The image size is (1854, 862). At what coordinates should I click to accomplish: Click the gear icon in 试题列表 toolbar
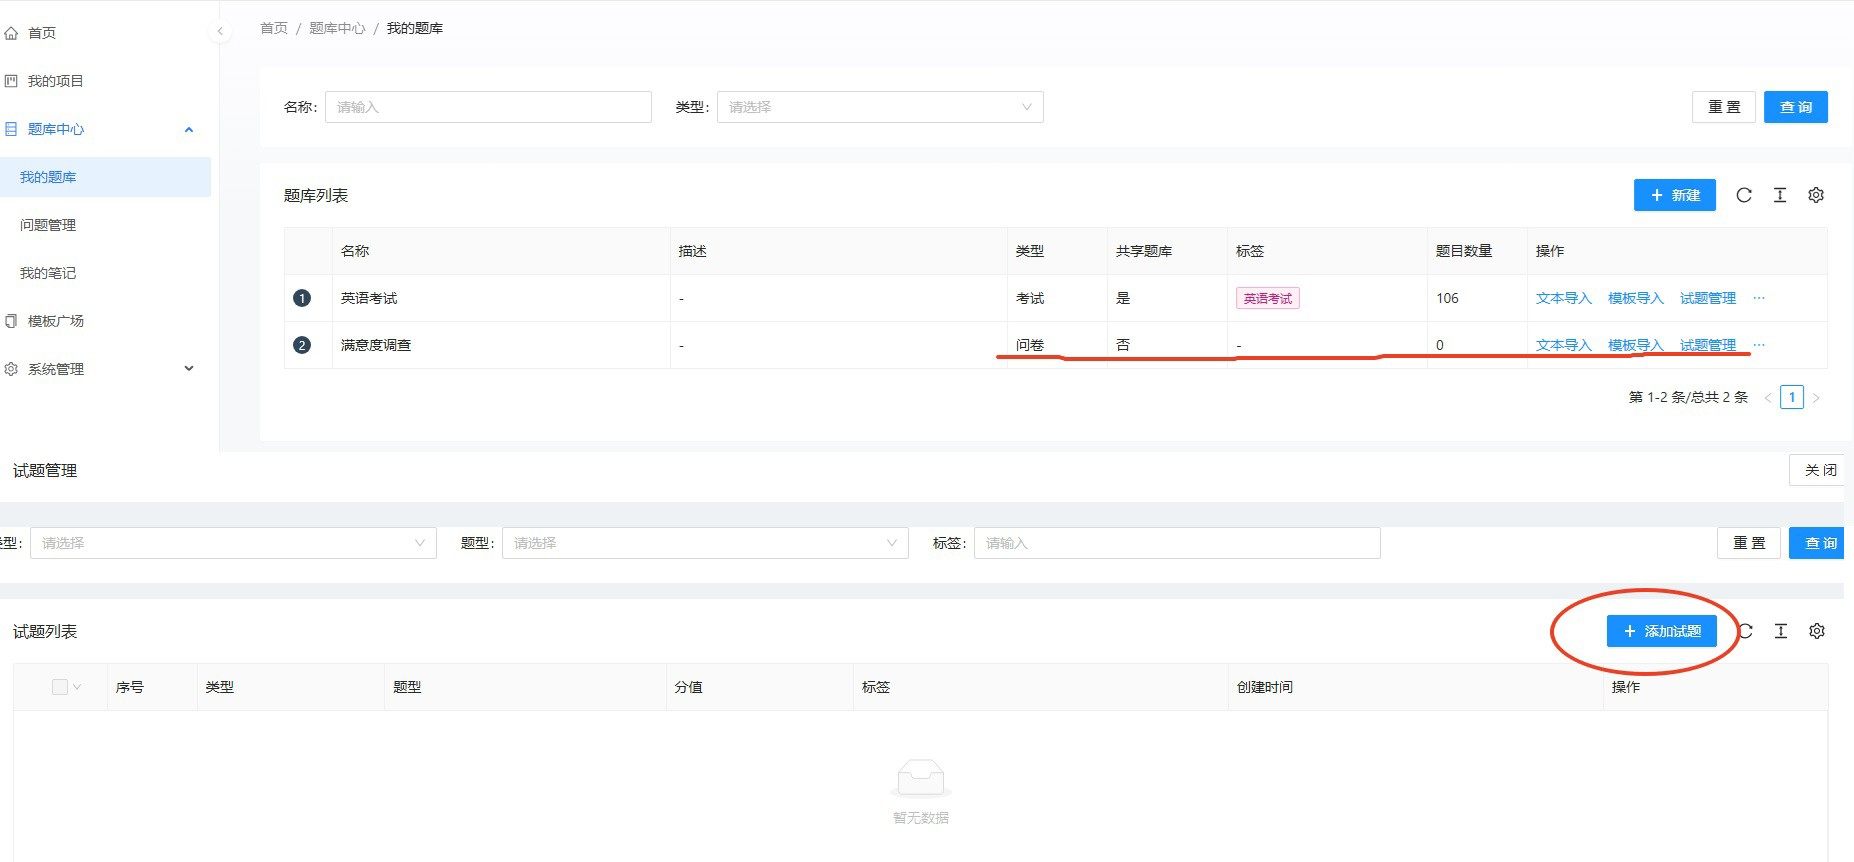tap(1817, 631)
